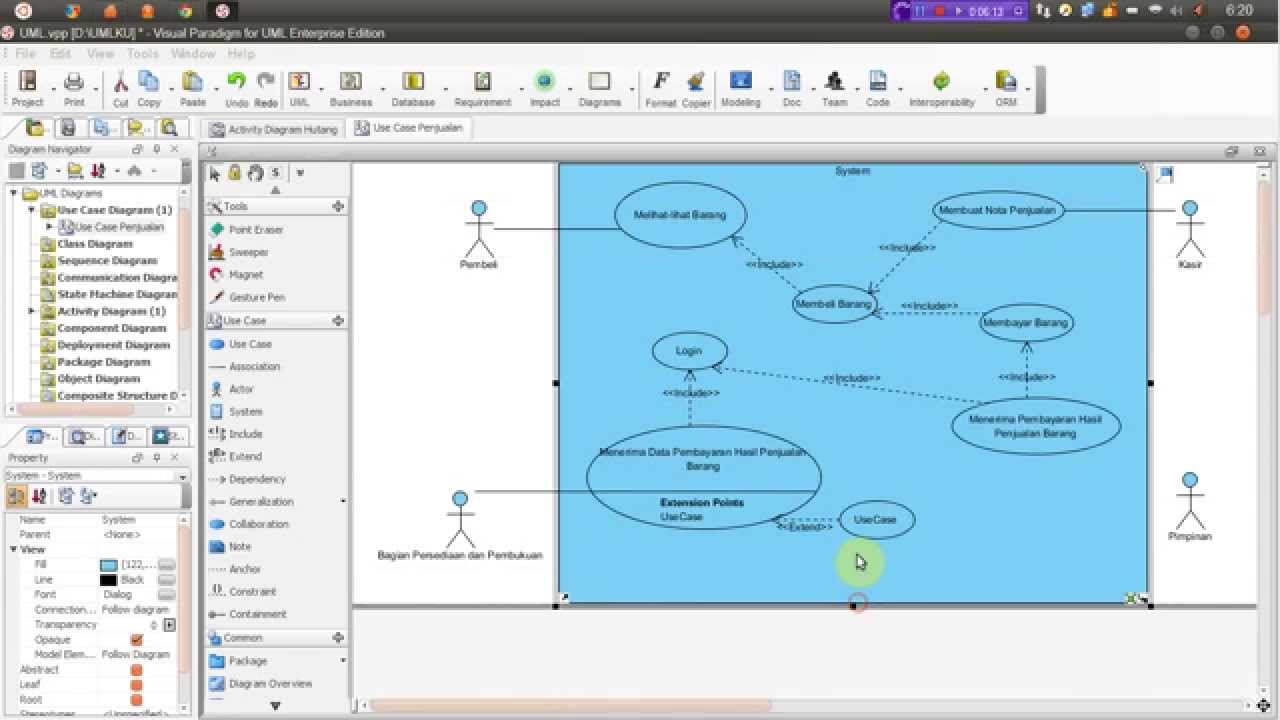Collapse the Use Case Diagram (1) node

tap(30, 210)
